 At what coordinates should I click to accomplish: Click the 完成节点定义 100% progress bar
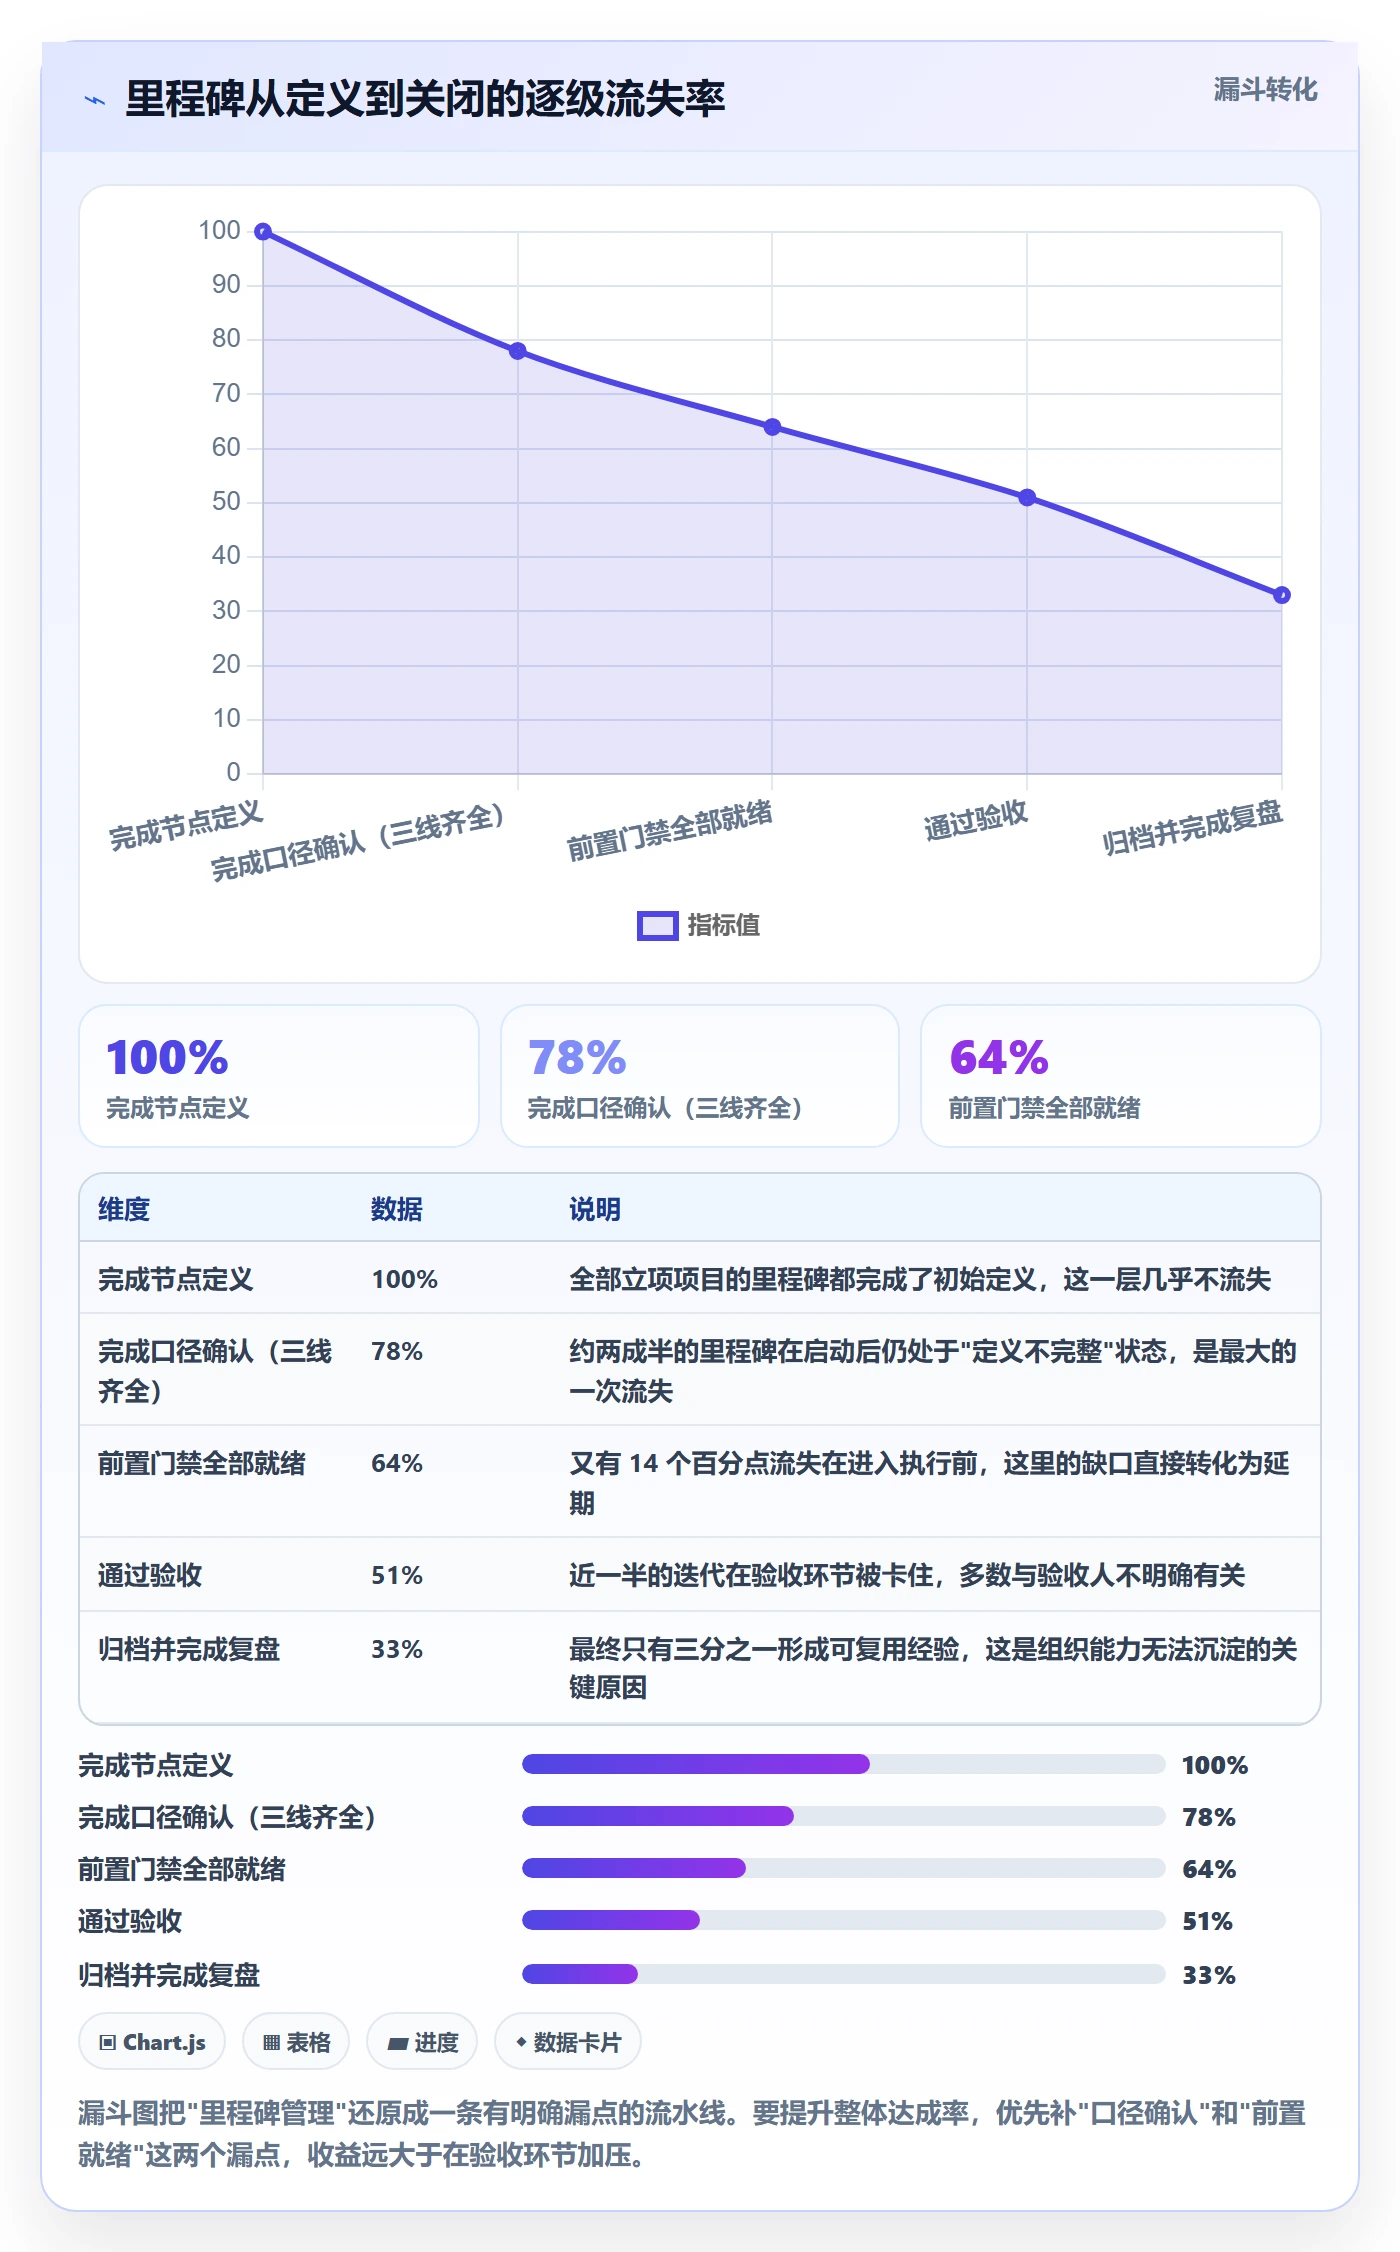843,1764
